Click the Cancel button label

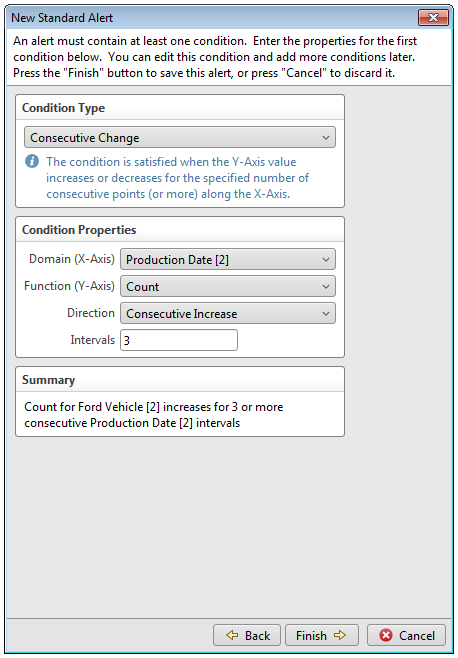click(417, 636)
